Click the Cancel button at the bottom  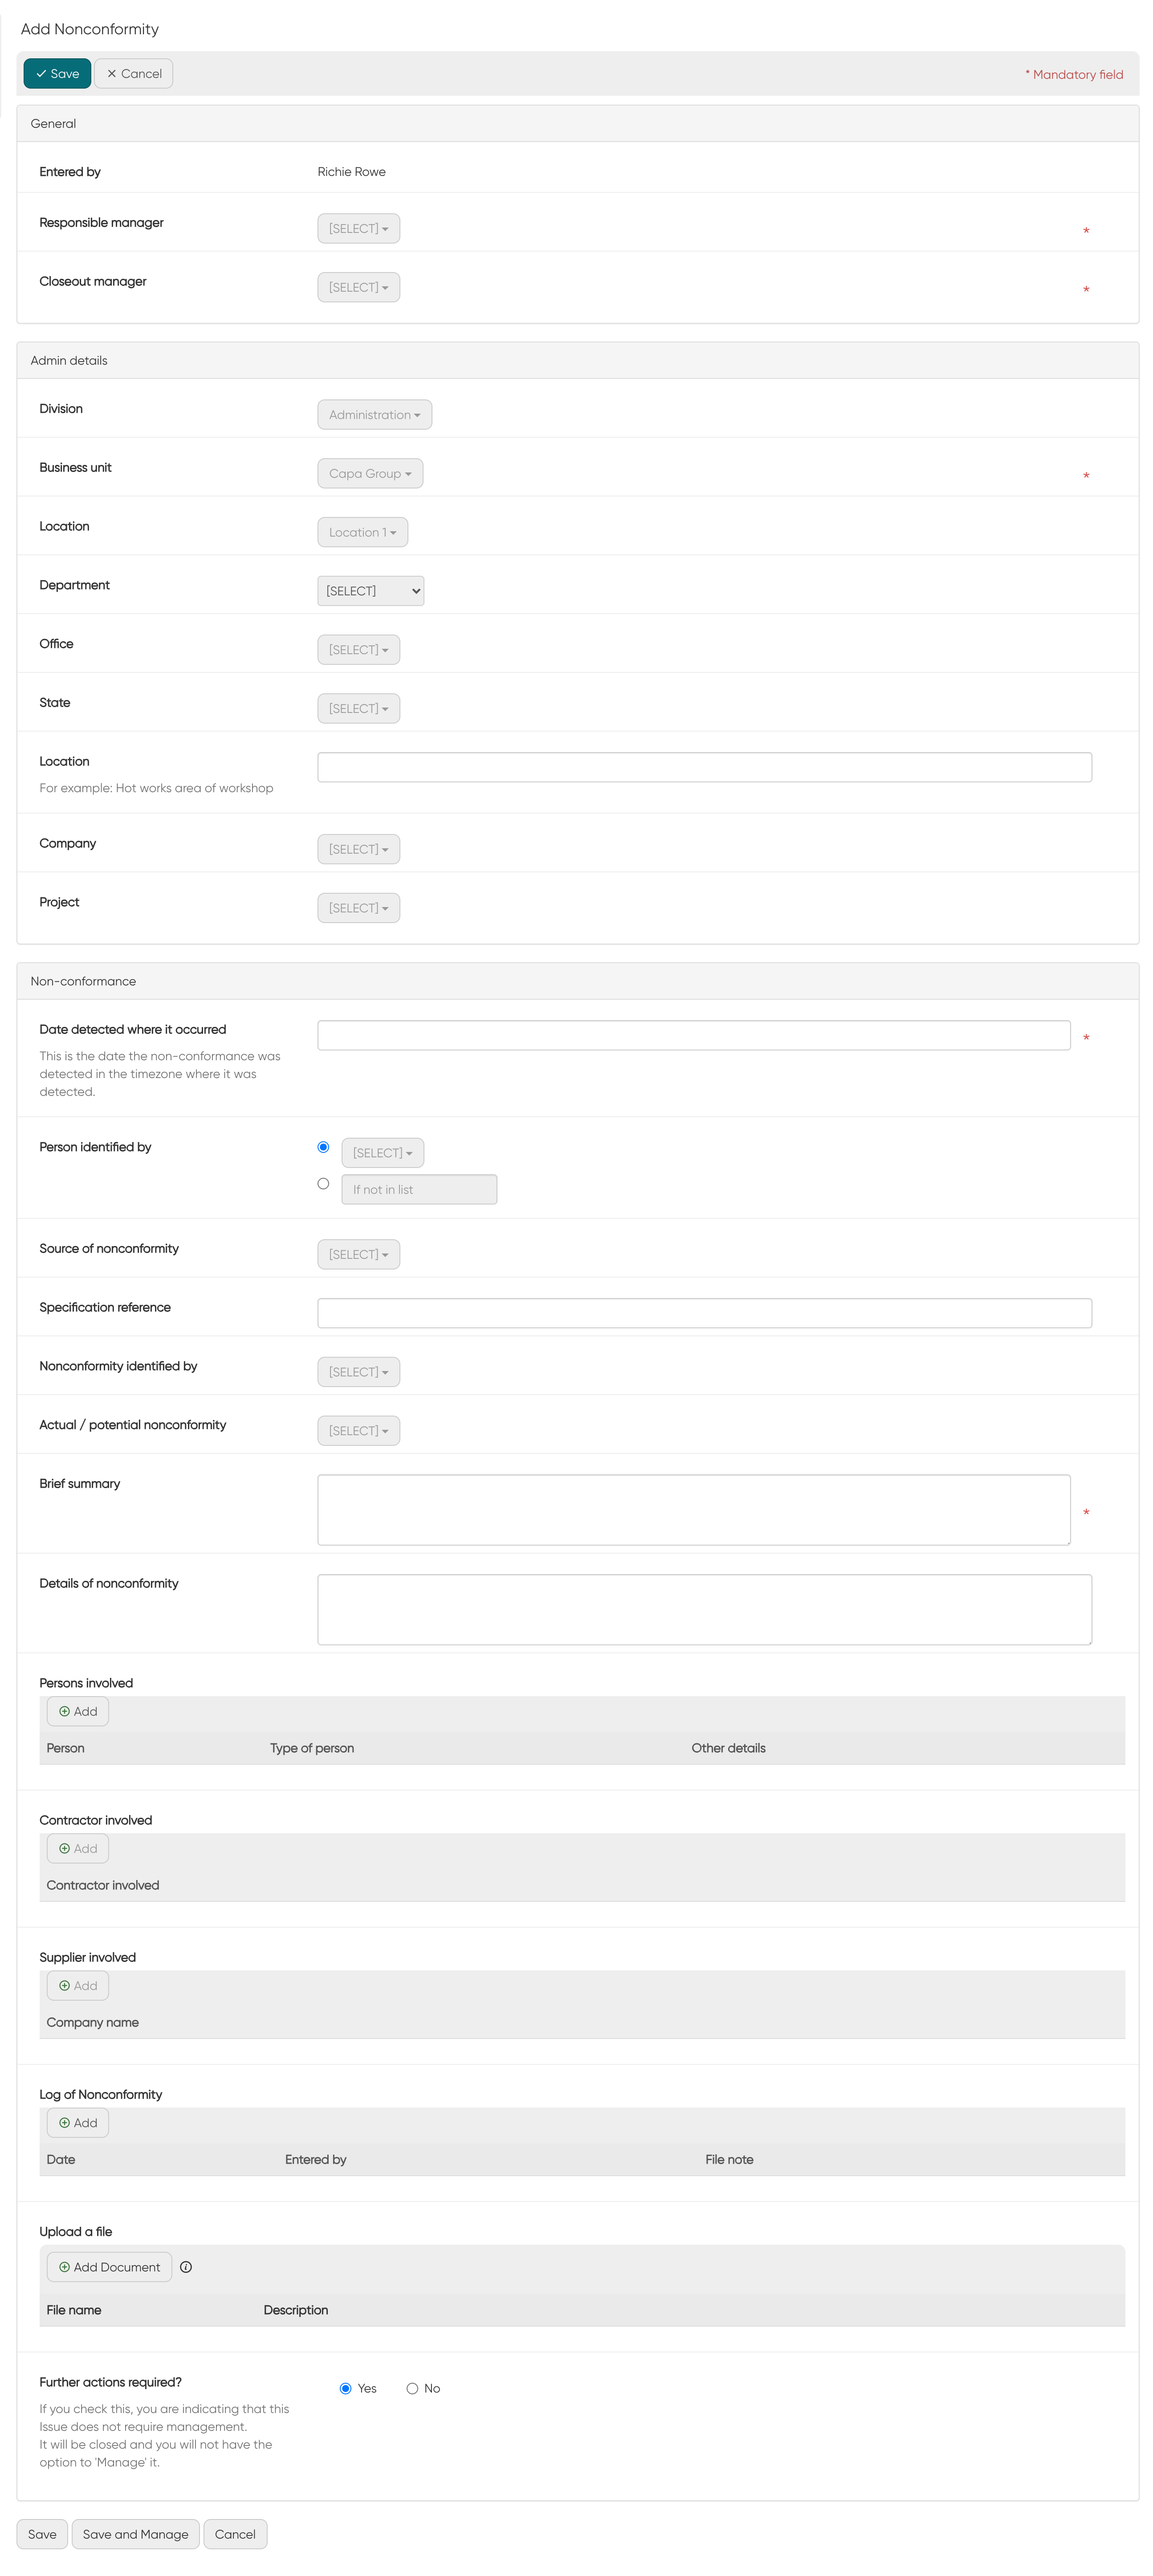click(x=235, y=2534)
